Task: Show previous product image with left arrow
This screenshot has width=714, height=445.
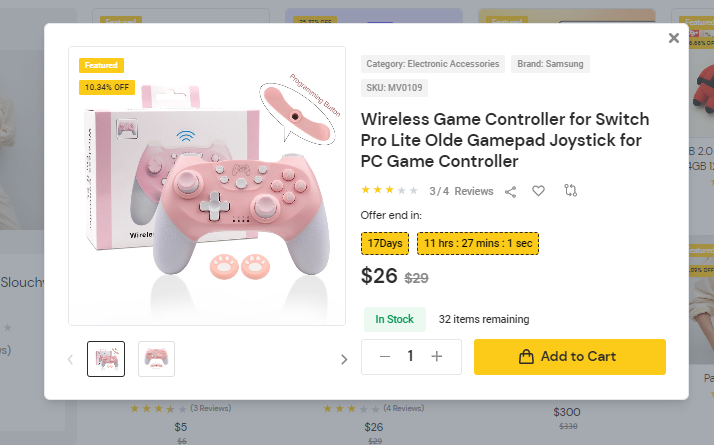Action: click(70, 360)
